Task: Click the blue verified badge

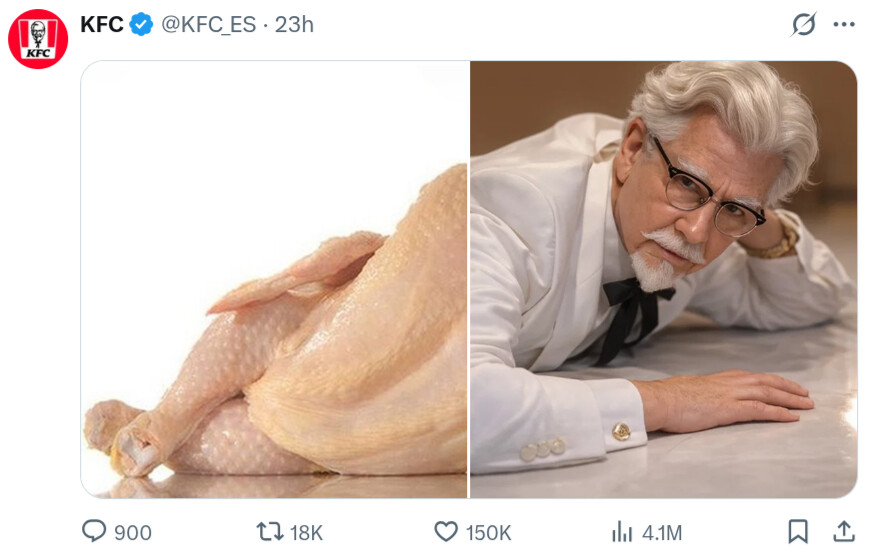Action: 141,25
